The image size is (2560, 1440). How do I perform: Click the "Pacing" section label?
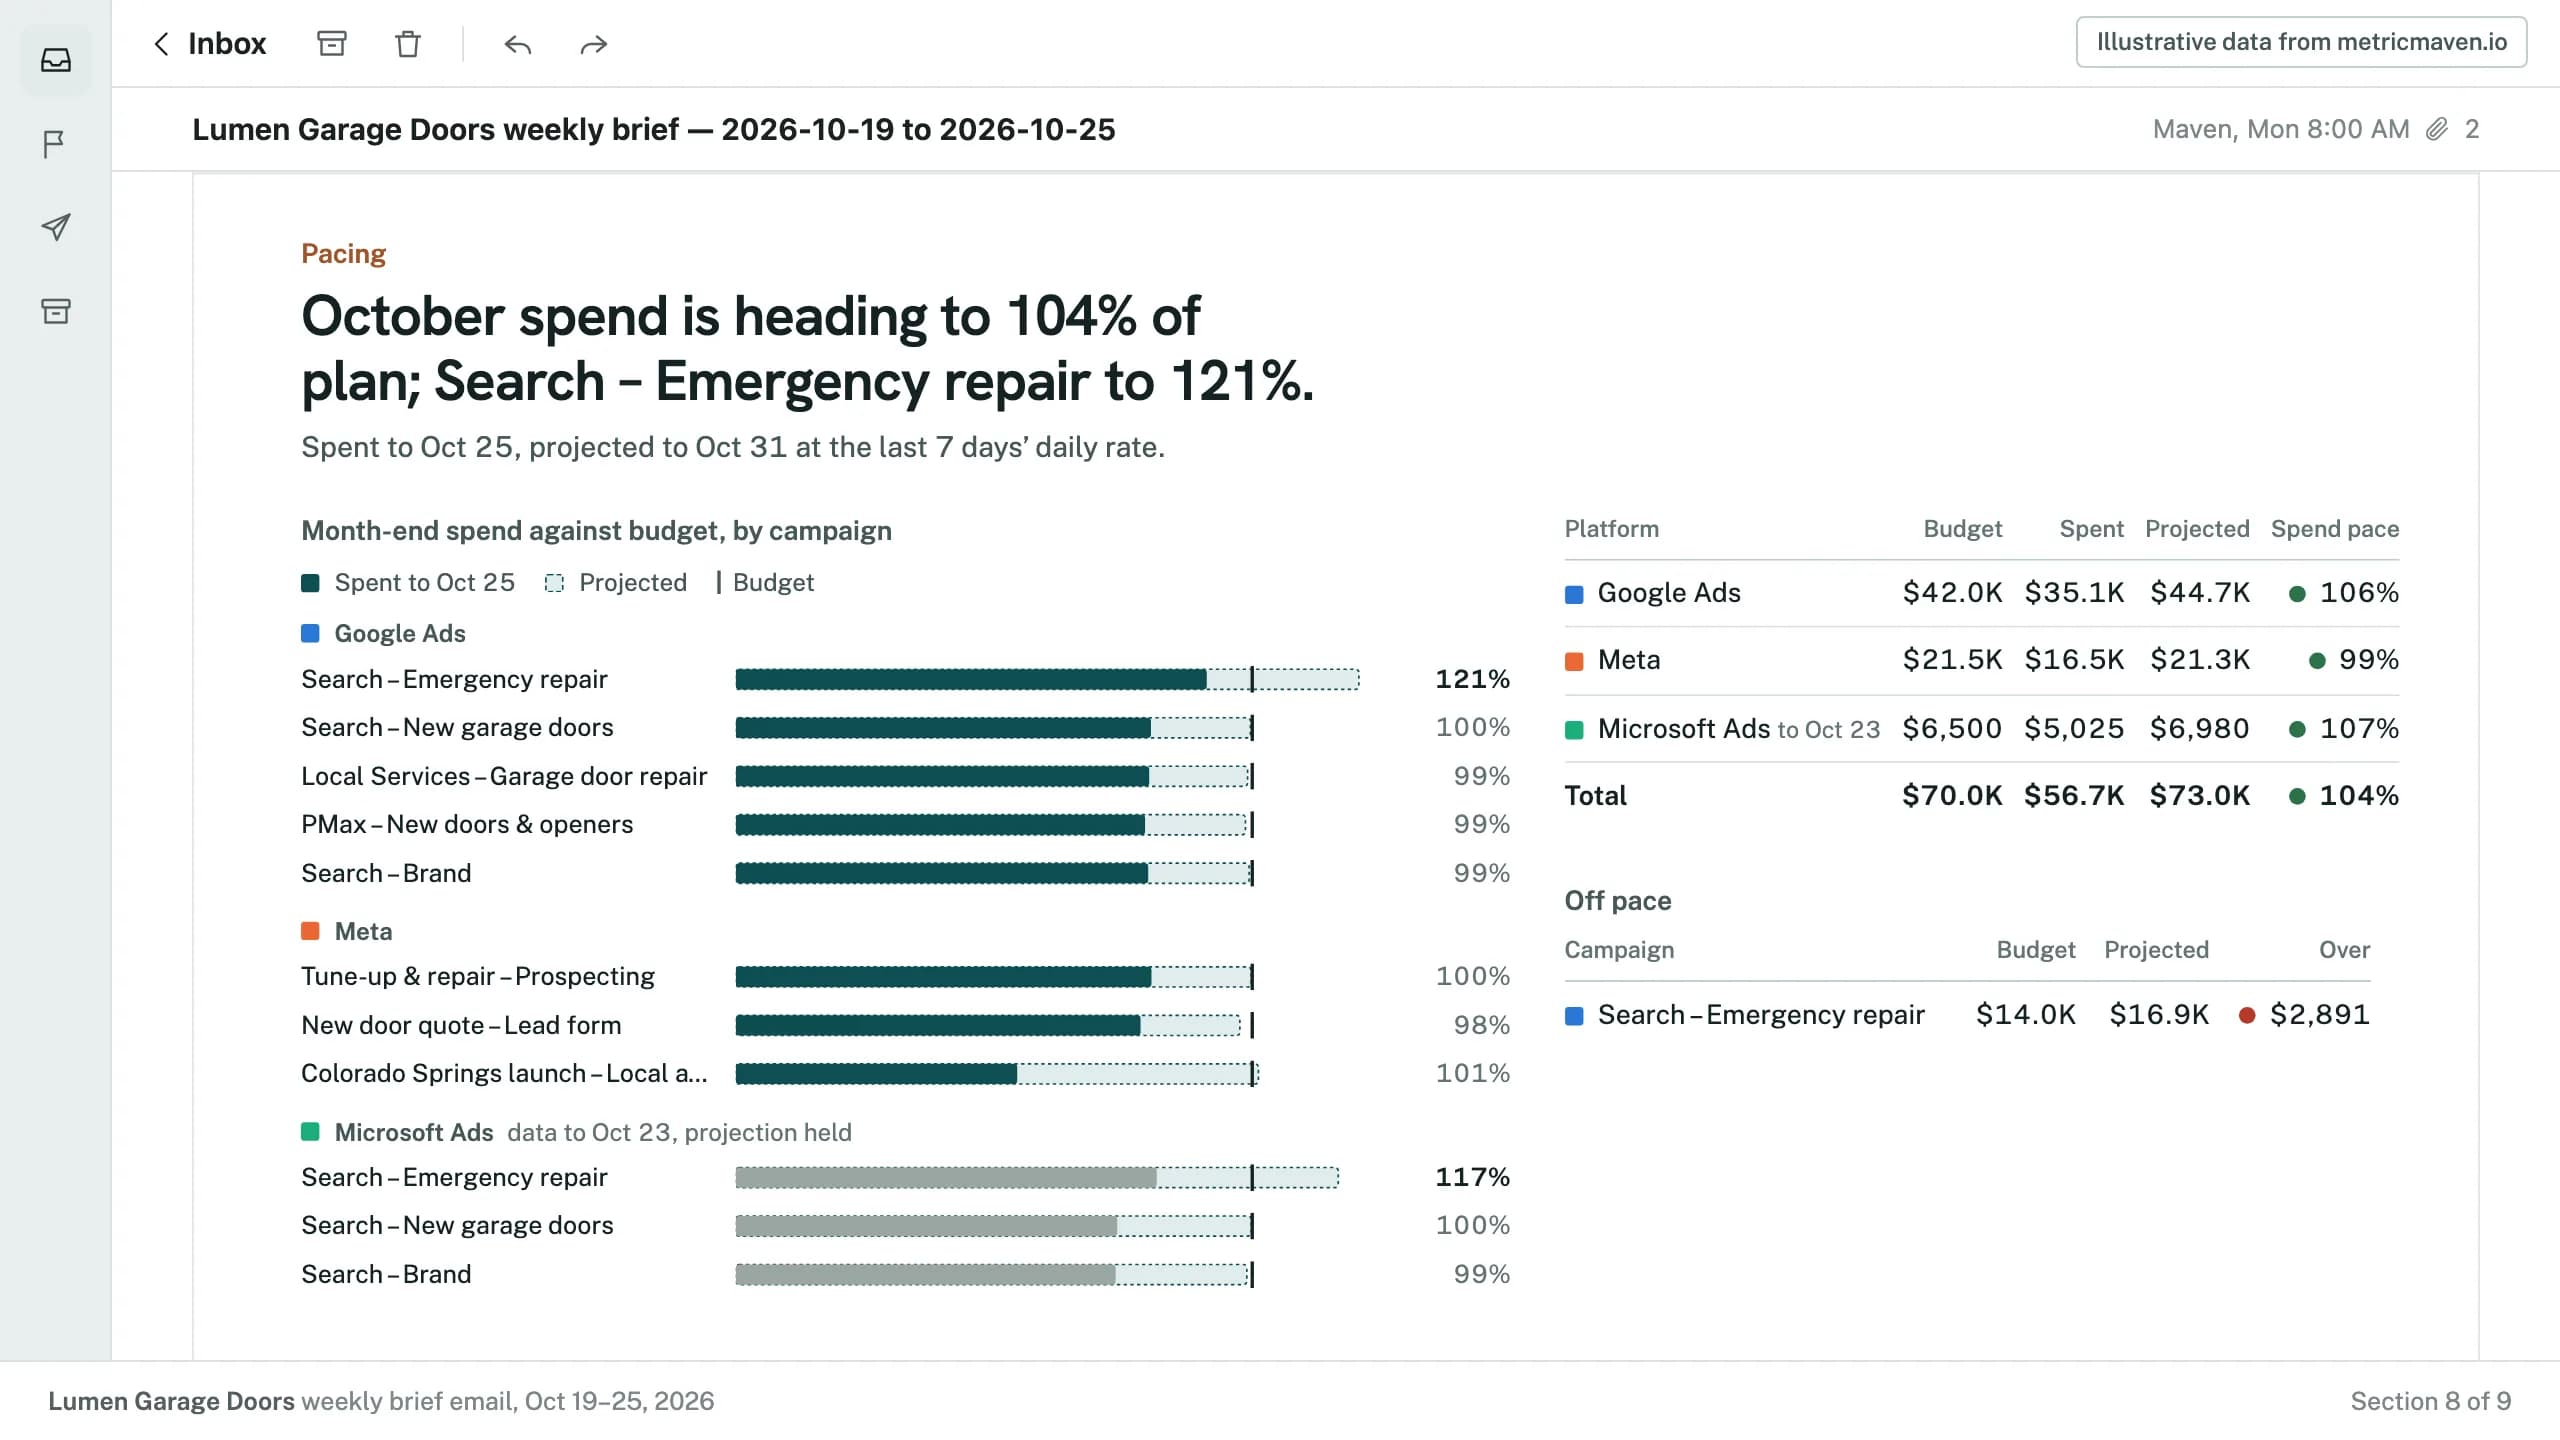click(343, 254)
